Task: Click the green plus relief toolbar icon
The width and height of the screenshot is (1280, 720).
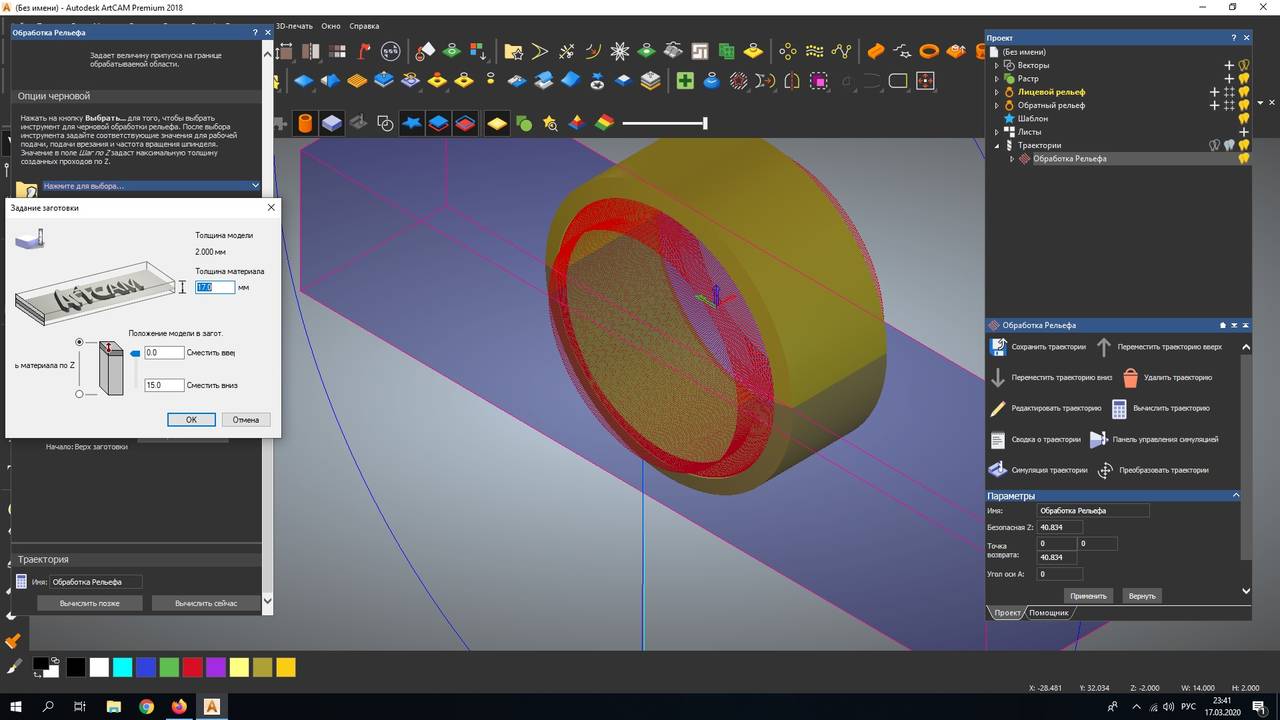Action: (x=685, y=81)
